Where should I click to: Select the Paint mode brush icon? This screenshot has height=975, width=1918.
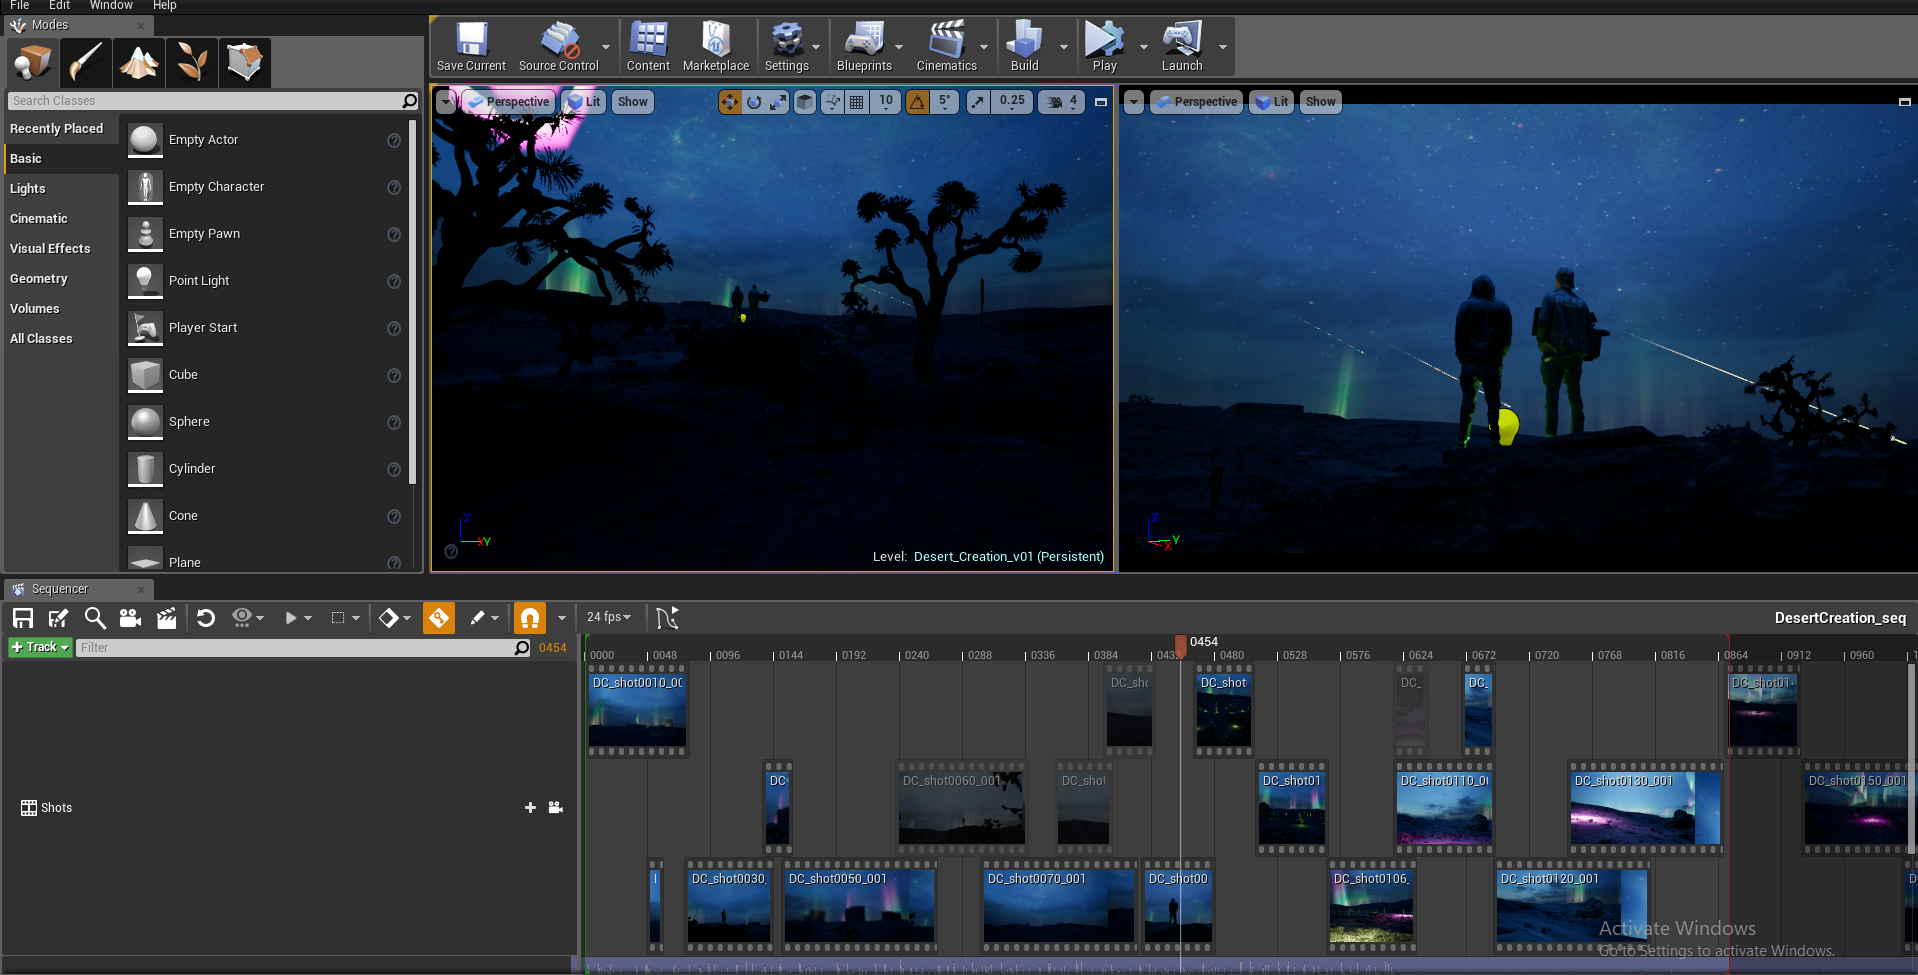[x=85, y=62]
